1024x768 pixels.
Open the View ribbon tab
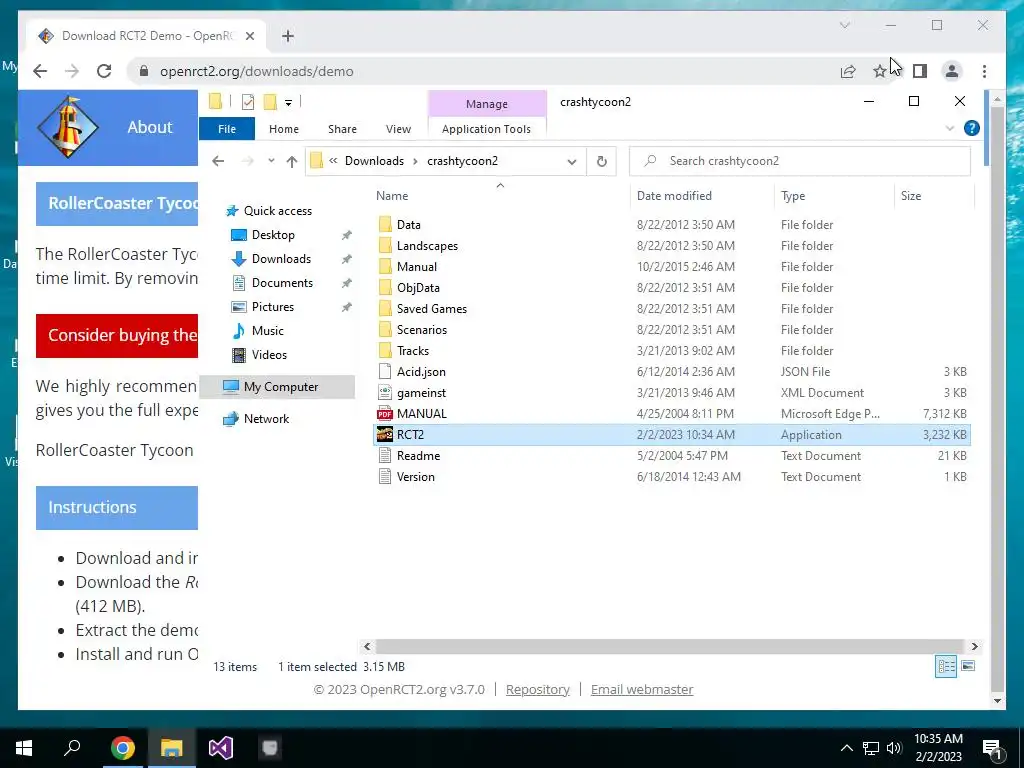coord(398,129)
